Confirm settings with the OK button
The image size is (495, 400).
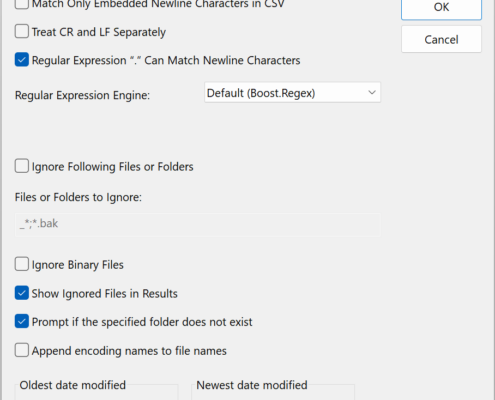[441, 8]
